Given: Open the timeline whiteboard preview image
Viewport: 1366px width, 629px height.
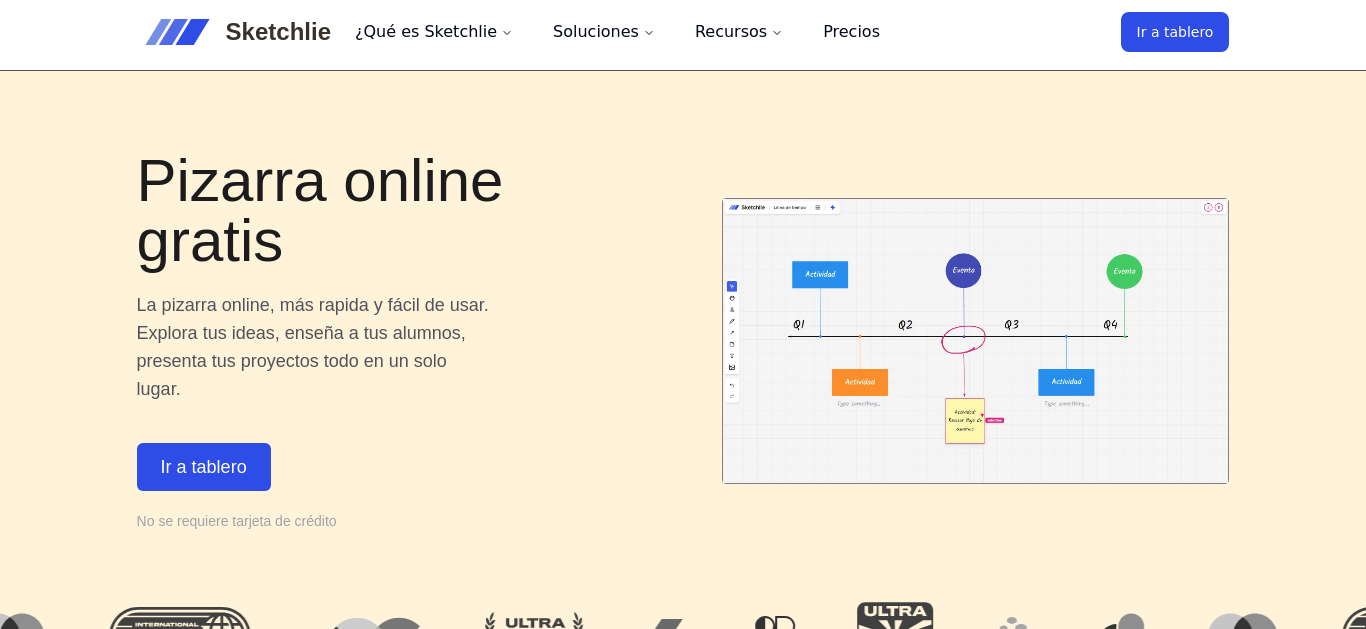Looking at the screenshot, I should 975,341.
